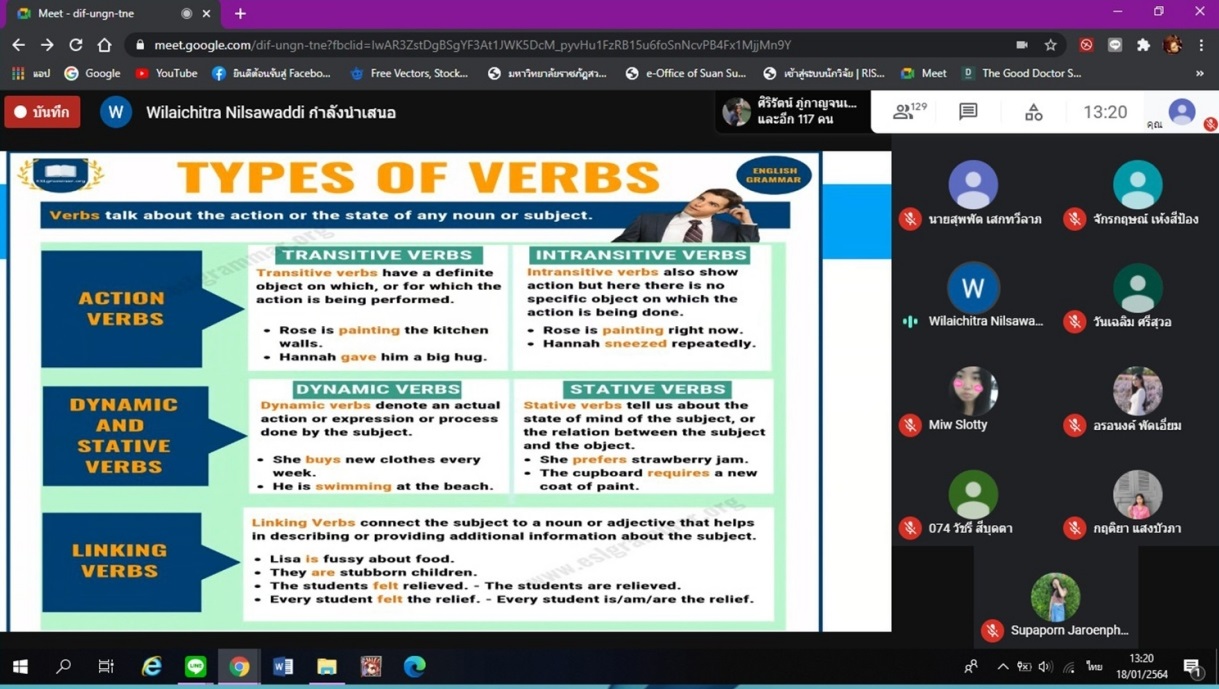Expand hidden system tray icons arrow

(x=1002, y=667)
